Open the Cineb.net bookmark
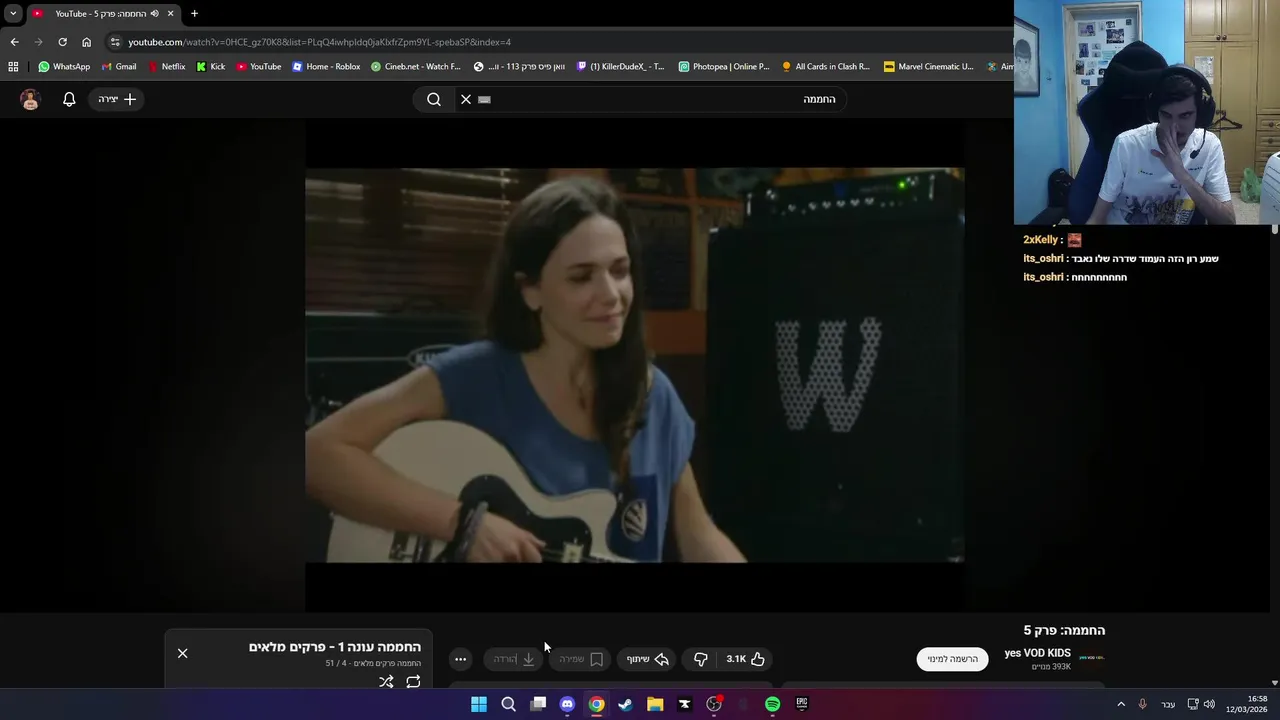Viewport: 1280px width, 720px height. click(x=416, y=67)
